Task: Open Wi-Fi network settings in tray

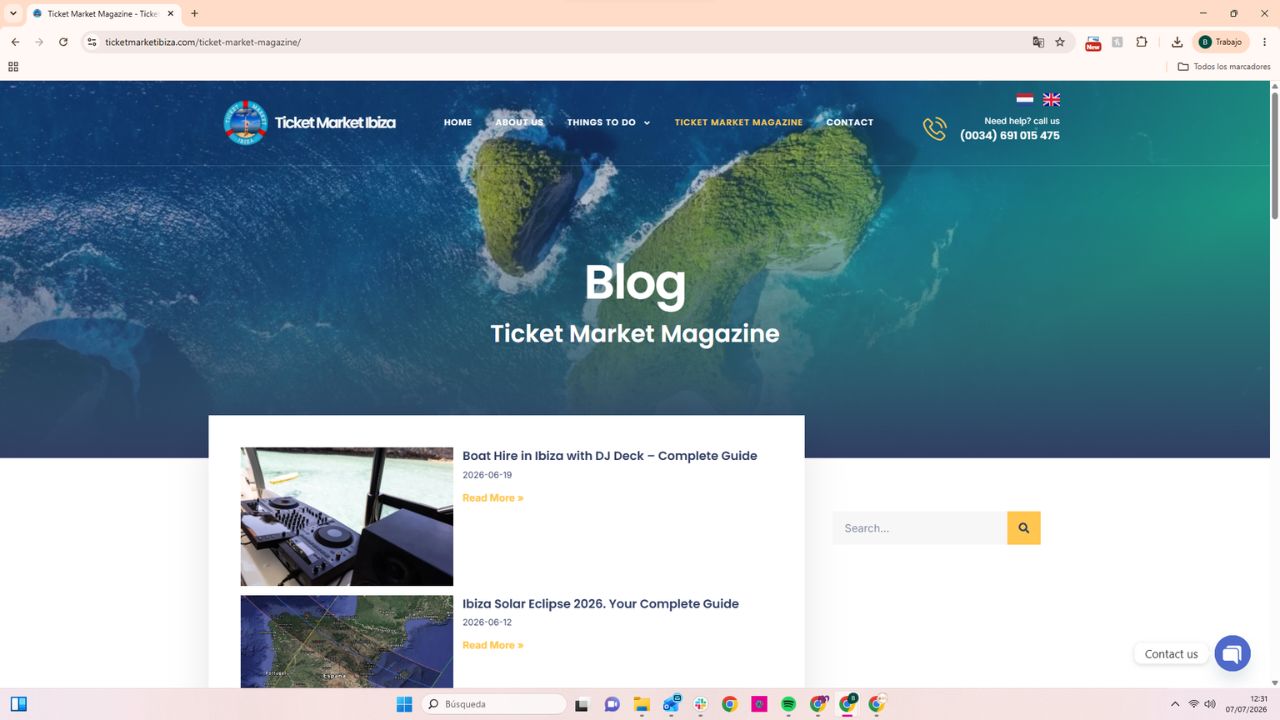Action: pyautogui.click(x=1193, y=704)
